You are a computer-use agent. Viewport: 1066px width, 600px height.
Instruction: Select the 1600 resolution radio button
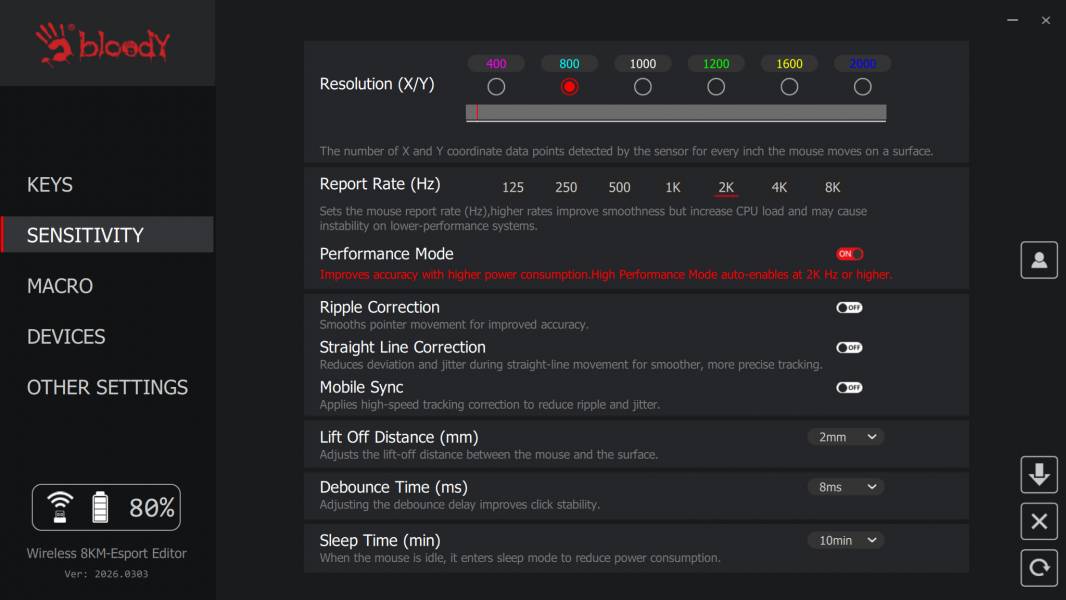789,87
